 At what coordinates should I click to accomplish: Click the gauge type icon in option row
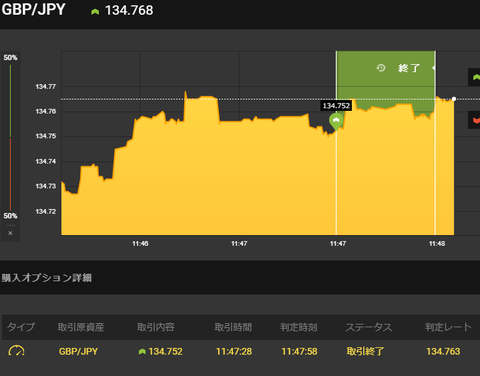[16, 351]
